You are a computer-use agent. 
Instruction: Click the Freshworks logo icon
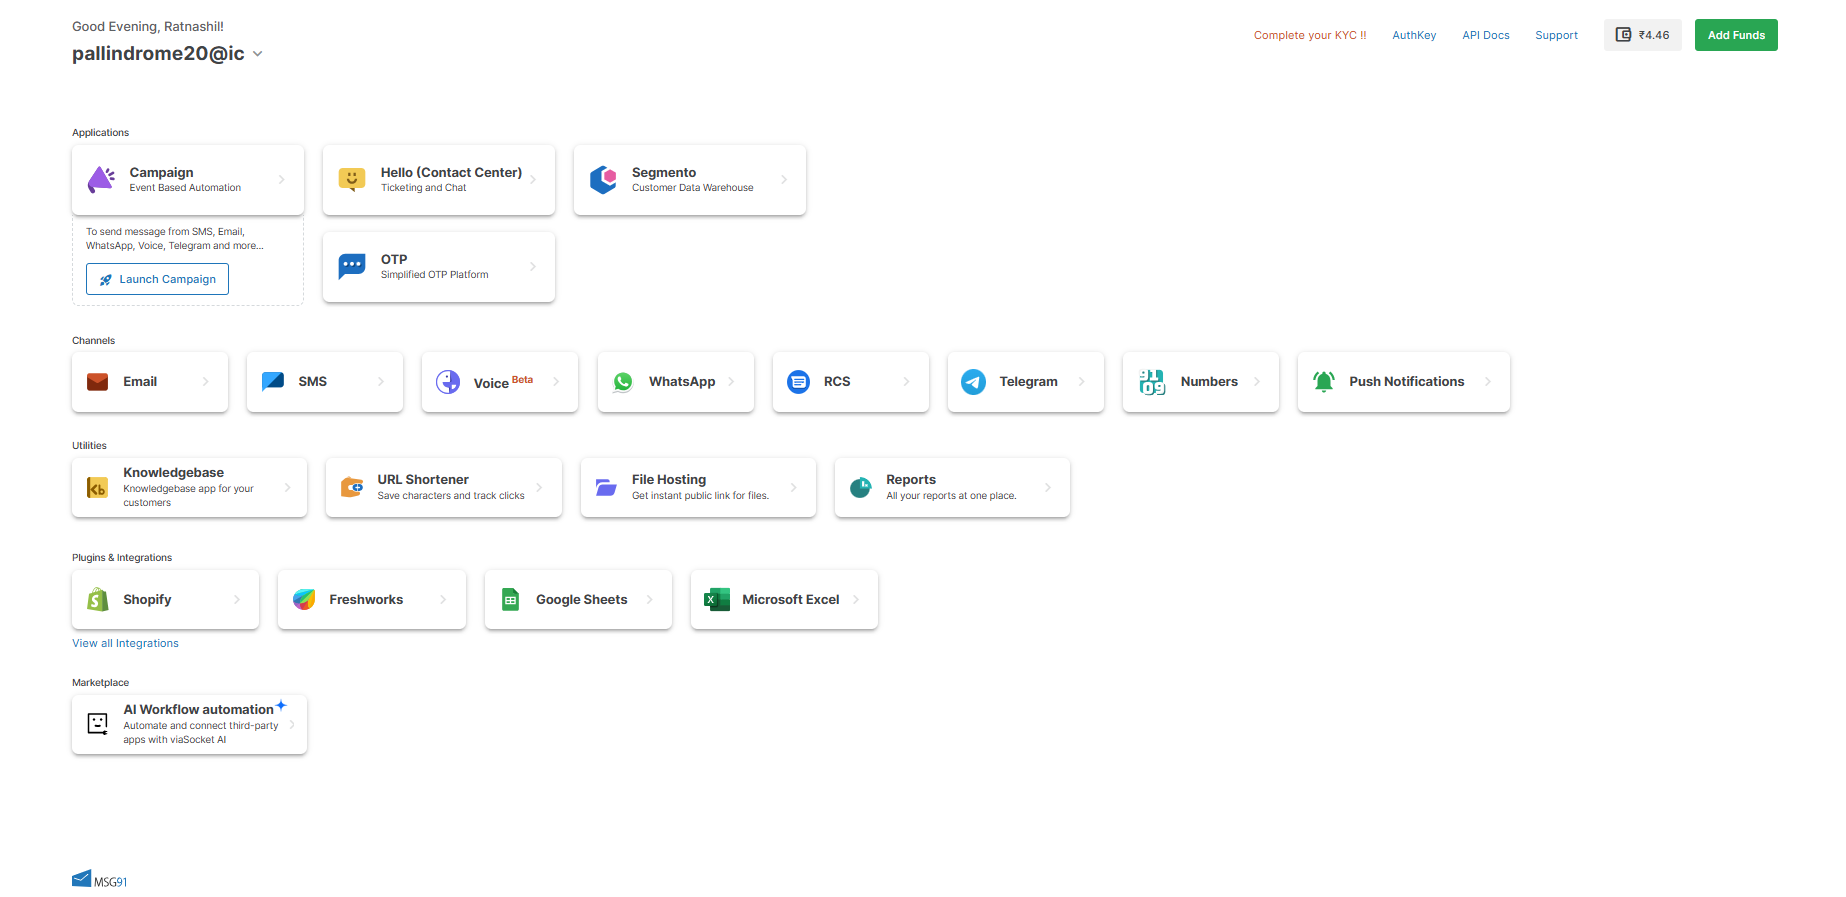304,599
